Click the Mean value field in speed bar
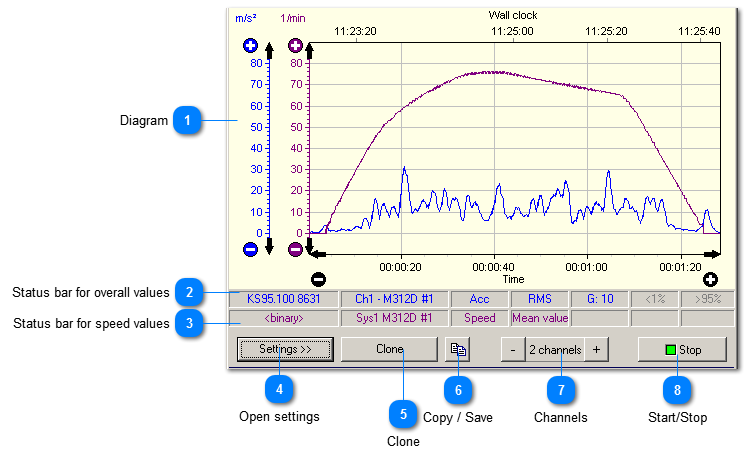The height and width of the screenshot is (465, 748). (539, 318)
